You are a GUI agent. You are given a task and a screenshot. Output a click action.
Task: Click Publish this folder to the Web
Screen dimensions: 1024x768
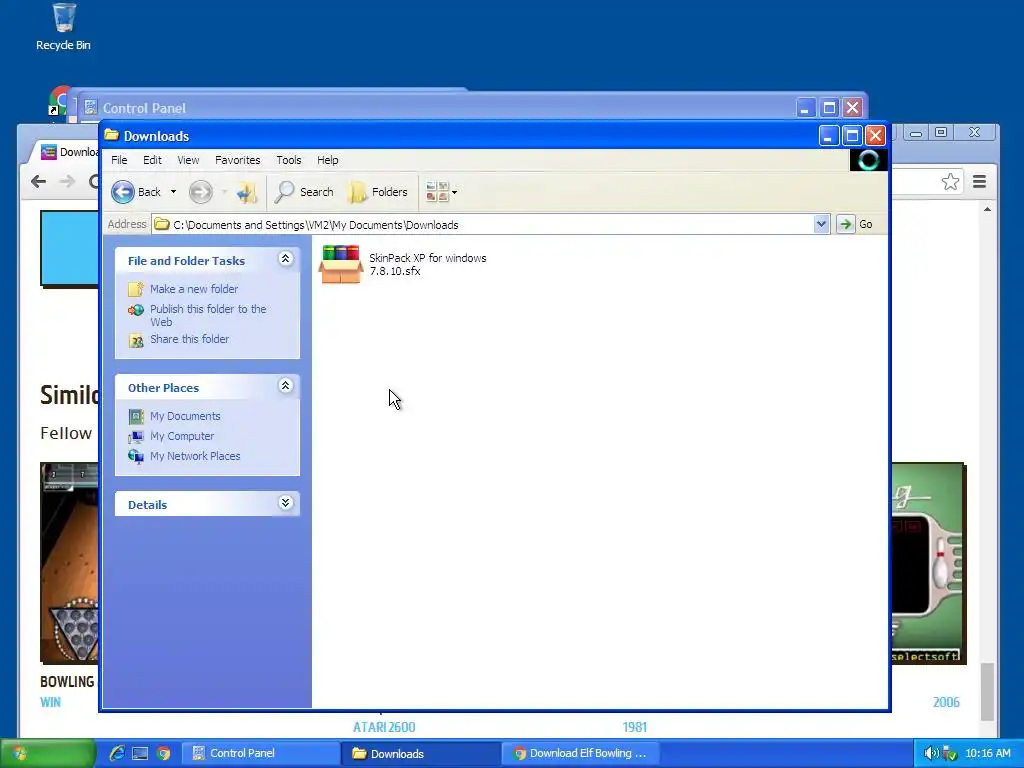(x=208, y=315)
